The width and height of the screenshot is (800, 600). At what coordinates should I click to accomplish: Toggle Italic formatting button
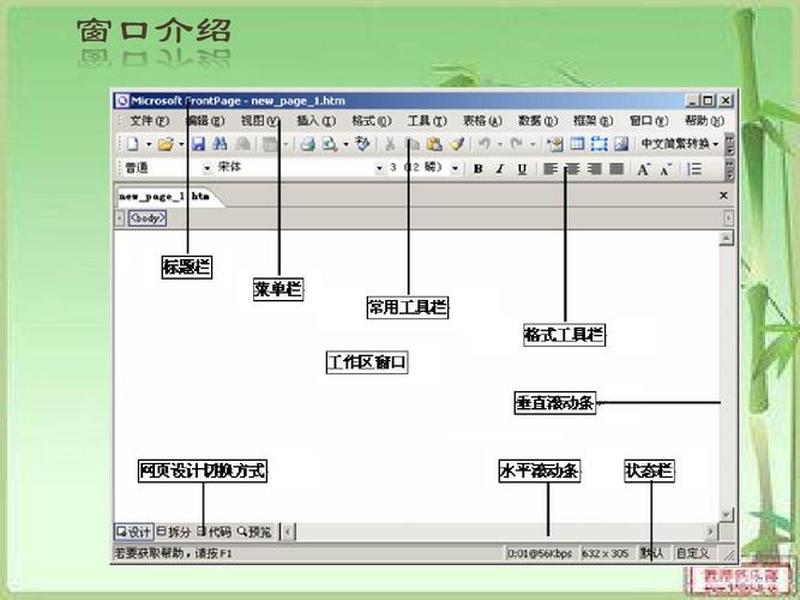(500, 169)
